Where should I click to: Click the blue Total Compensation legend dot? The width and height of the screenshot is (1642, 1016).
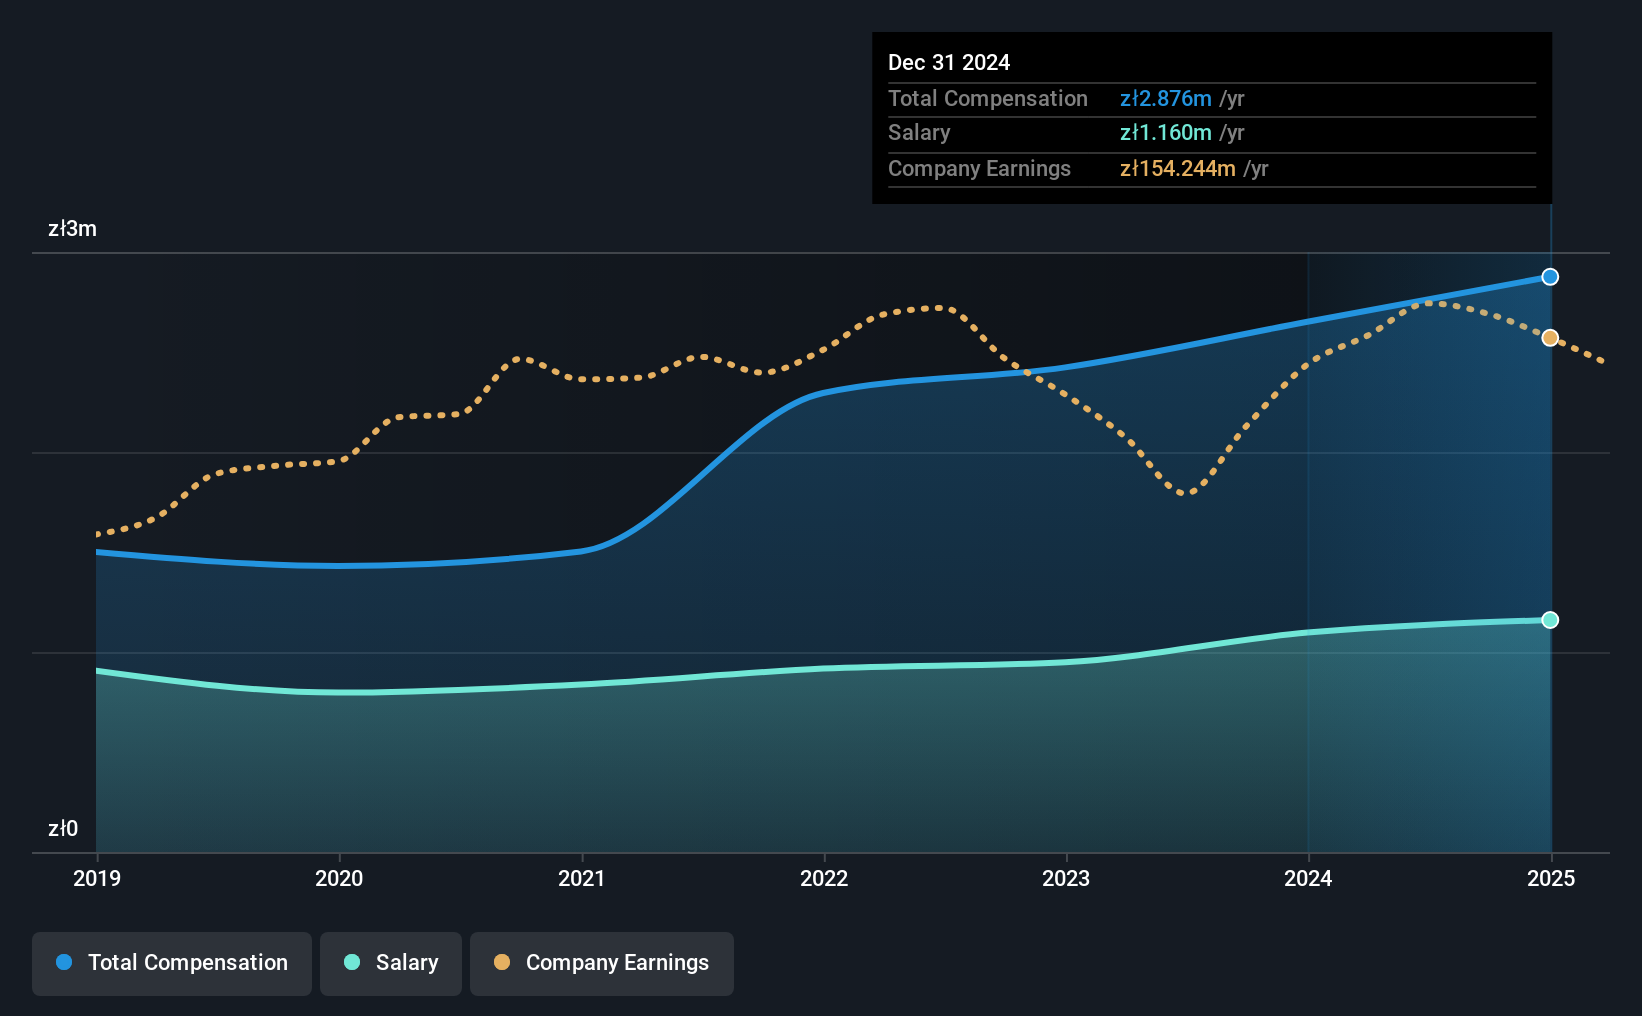point(64,962)
